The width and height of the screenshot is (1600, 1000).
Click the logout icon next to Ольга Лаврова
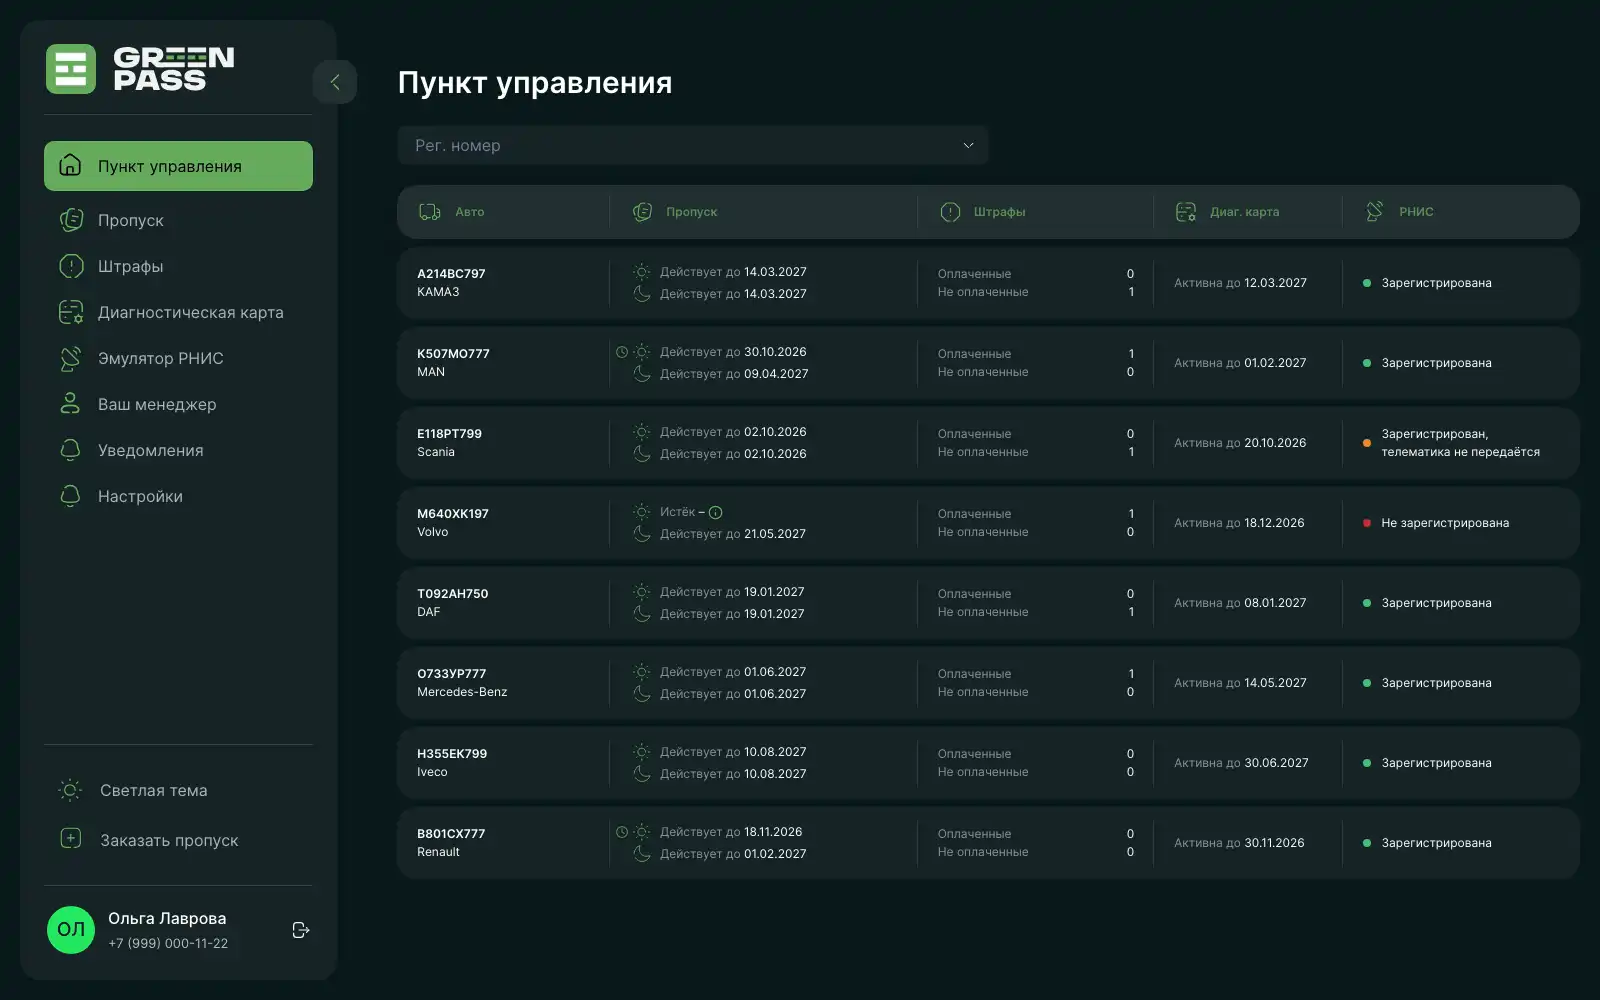(300, 930)
